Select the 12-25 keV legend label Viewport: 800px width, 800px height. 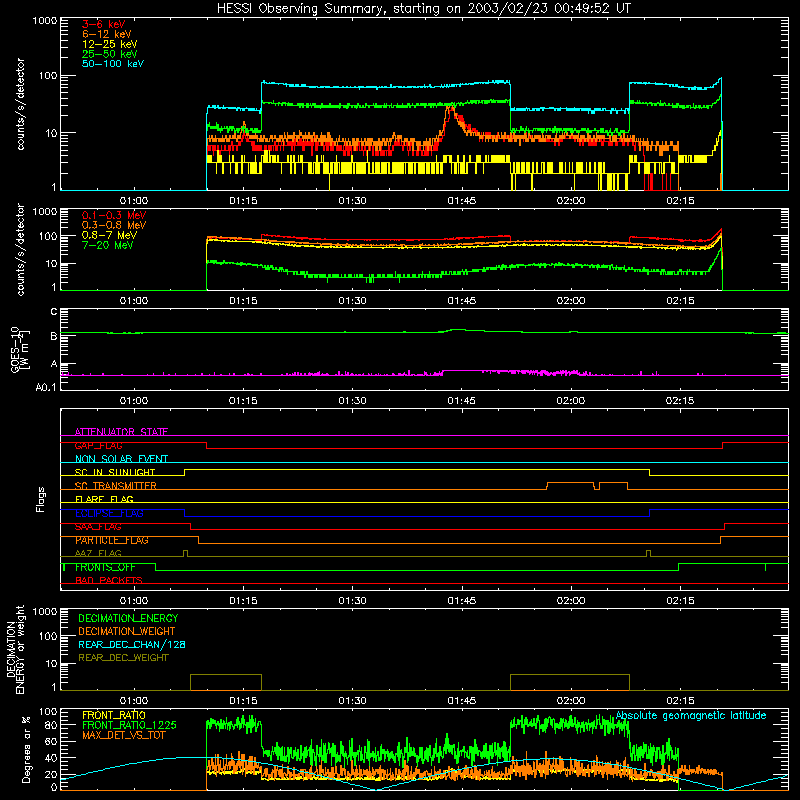tap(110, 44)
